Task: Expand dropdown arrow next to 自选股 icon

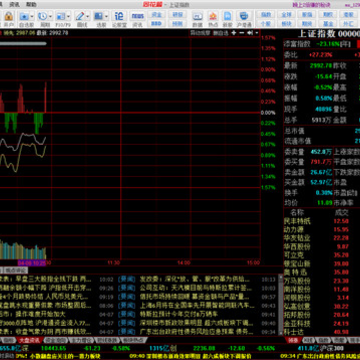Action: [32, 16]
